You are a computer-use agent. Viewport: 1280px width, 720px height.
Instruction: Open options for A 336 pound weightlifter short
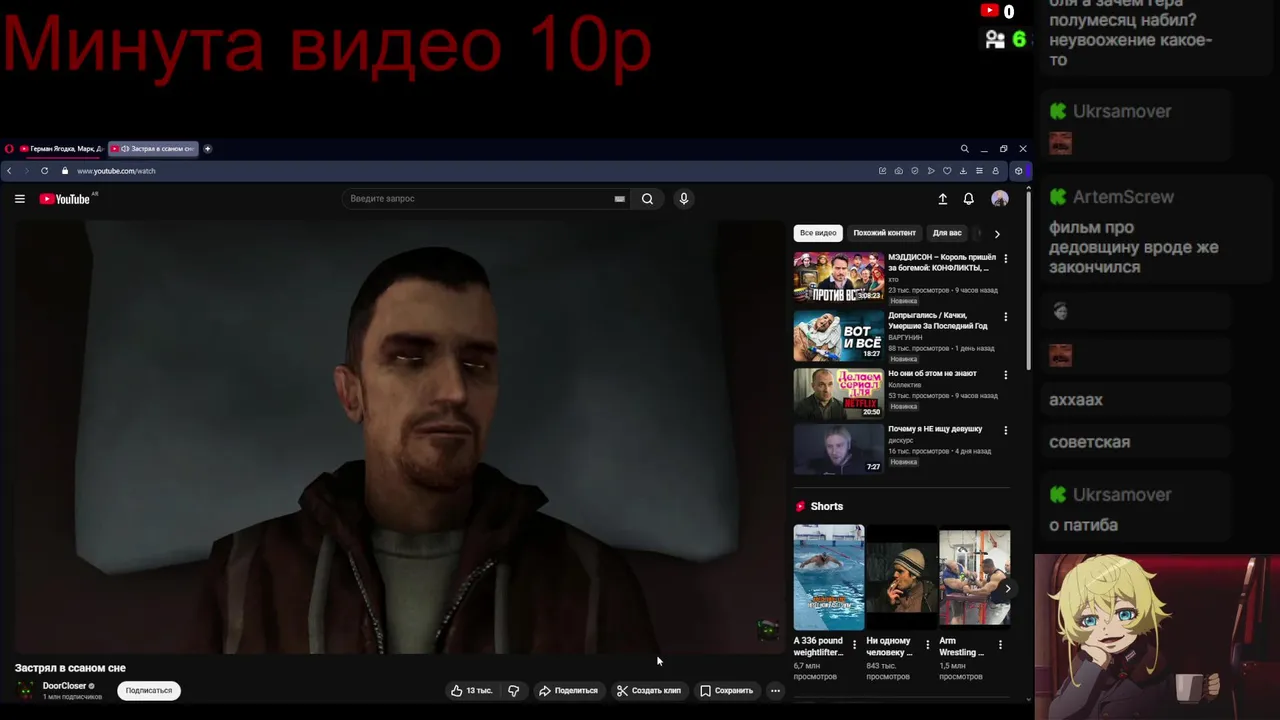point(854,645)
